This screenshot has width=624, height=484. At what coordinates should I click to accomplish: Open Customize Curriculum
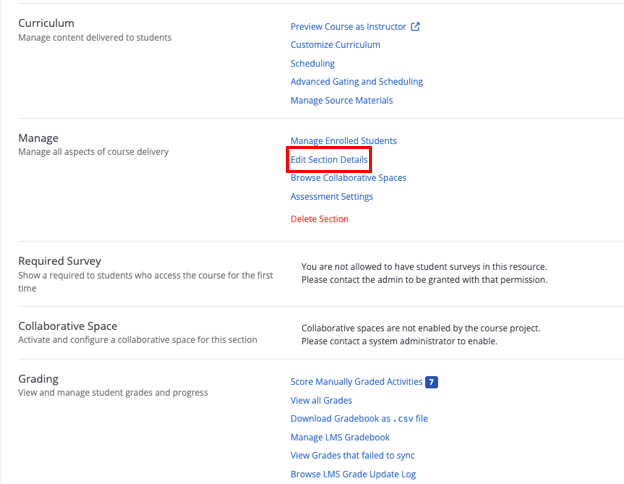(x=335, y=45)
